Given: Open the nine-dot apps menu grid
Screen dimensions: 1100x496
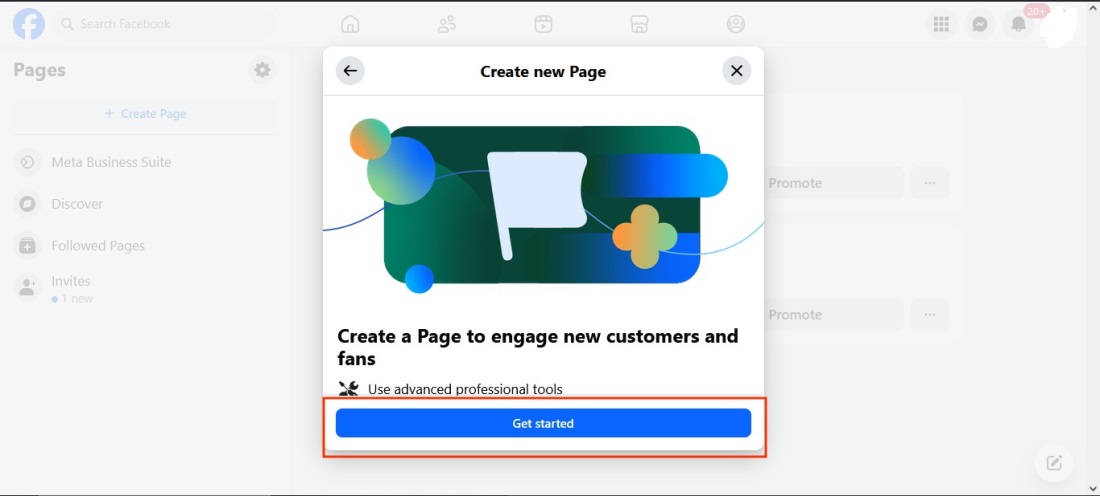Looking at the screenshot, I should (x=941, y=24).
